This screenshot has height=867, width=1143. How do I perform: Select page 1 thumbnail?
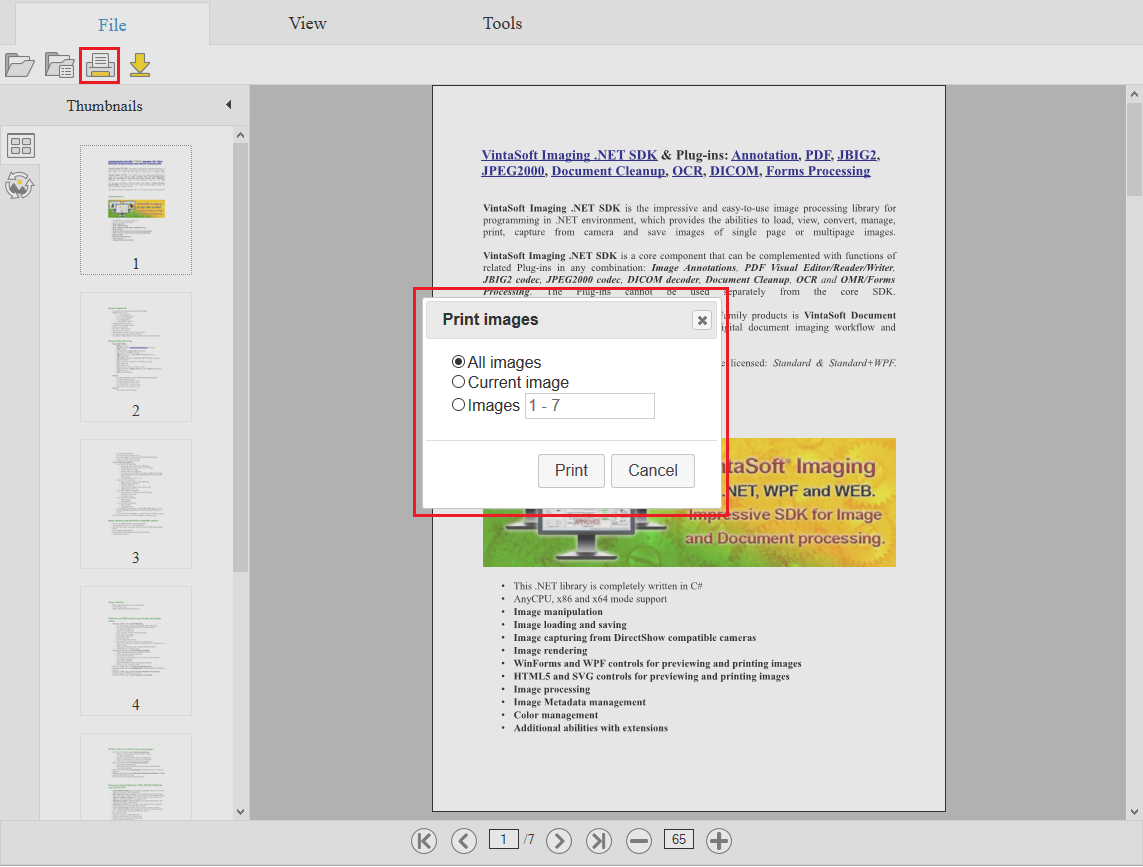[136, 209]
